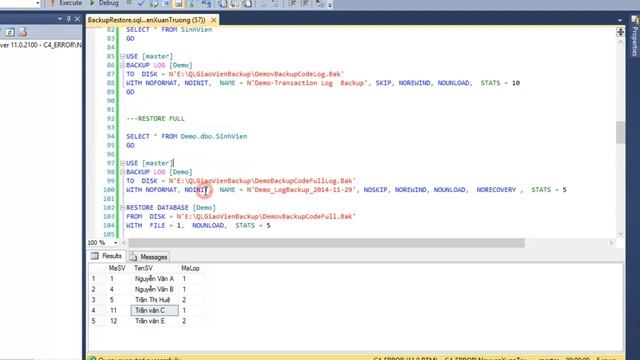Click the Parse checkmark icon

[141, 3]
